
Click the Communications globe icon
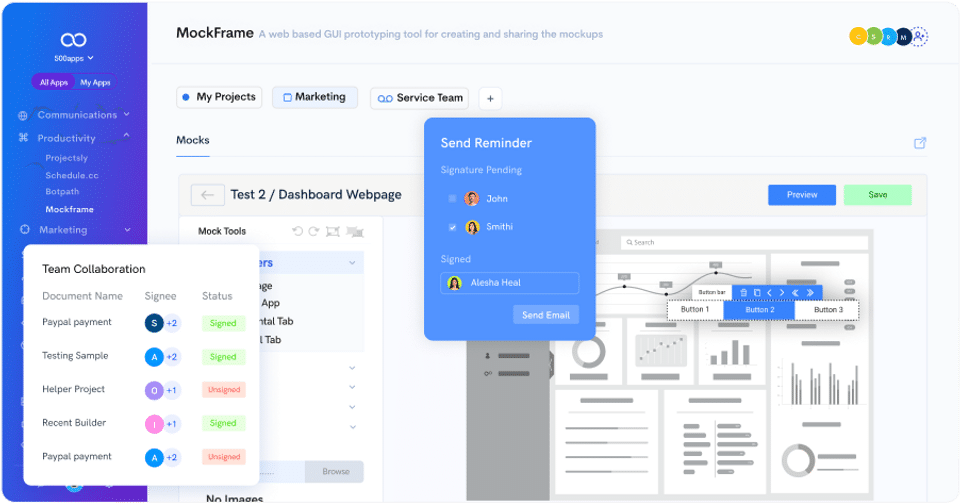[23, 115]
